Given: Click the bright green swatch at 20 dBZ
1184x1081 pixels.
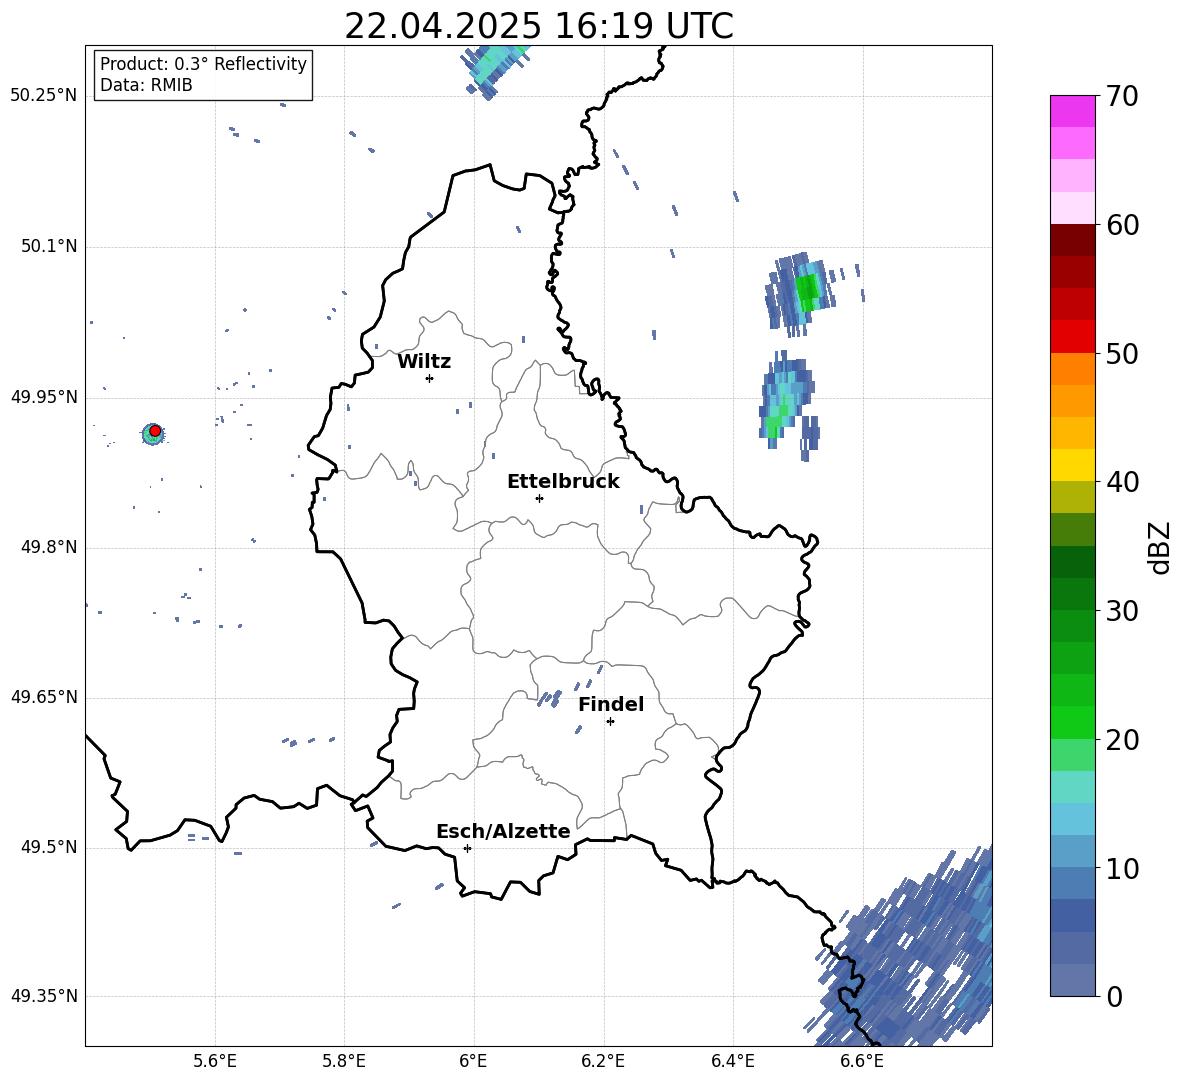Looking at the screenshot, I should coord(1072,722).
